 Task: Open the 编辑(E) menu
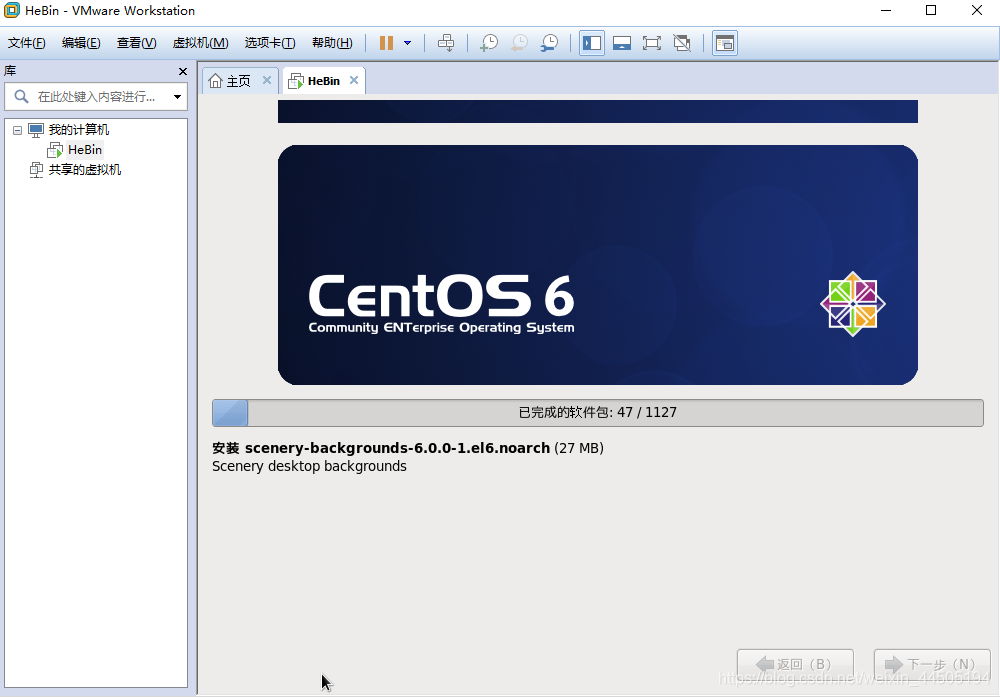81,43
